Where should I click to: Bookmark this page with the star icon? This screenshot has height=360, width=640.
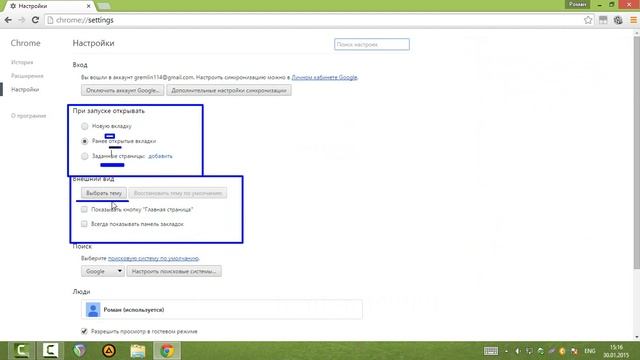588,20
